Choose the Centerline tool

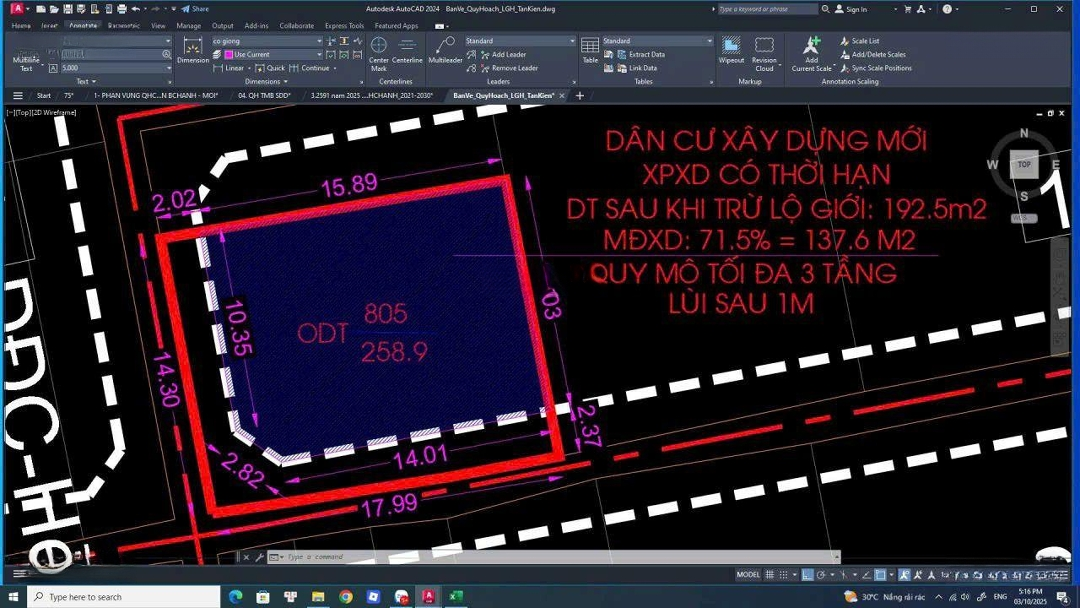pyautogui.click(x=407, y=50)
